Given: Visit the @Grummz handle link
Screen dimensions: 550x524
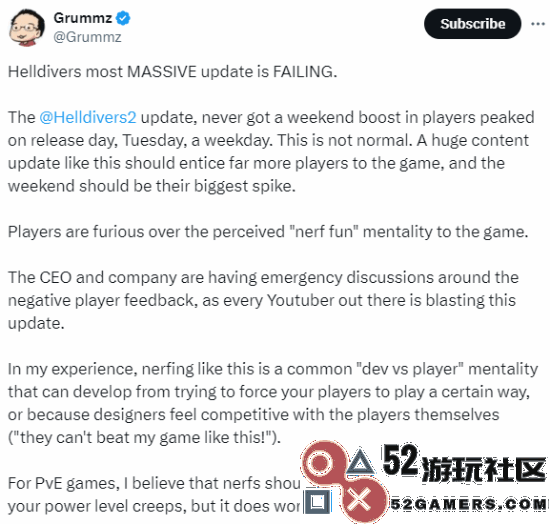Looking at the screenshot, I should pos(87,37).
